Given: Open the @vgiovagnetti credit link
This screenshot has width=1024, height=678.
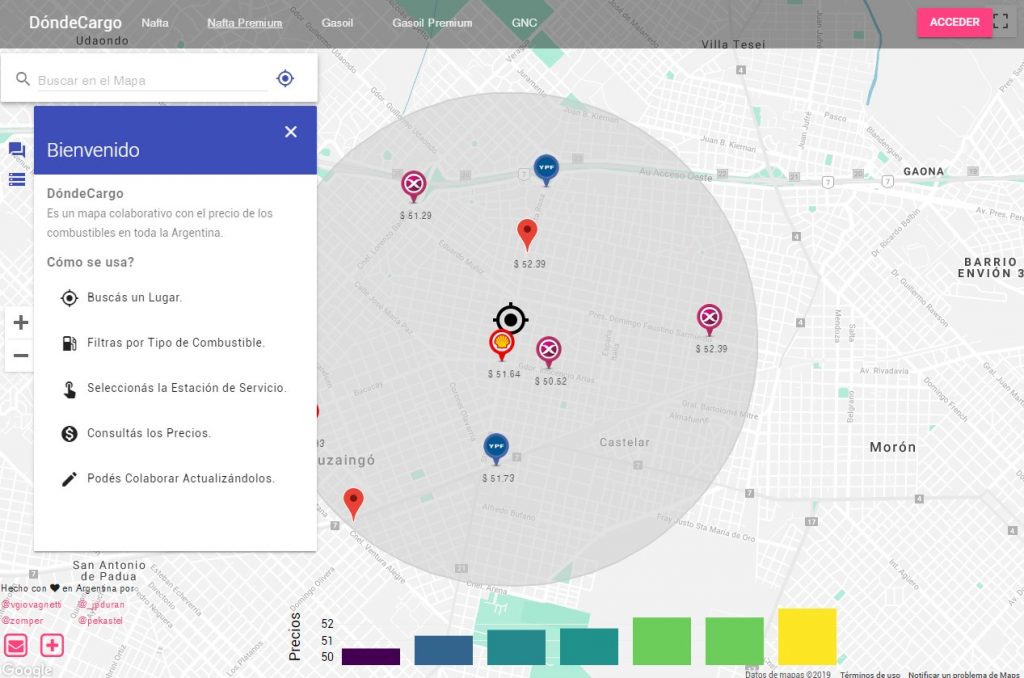Looking at the screenshot, I should pos(32,605).
